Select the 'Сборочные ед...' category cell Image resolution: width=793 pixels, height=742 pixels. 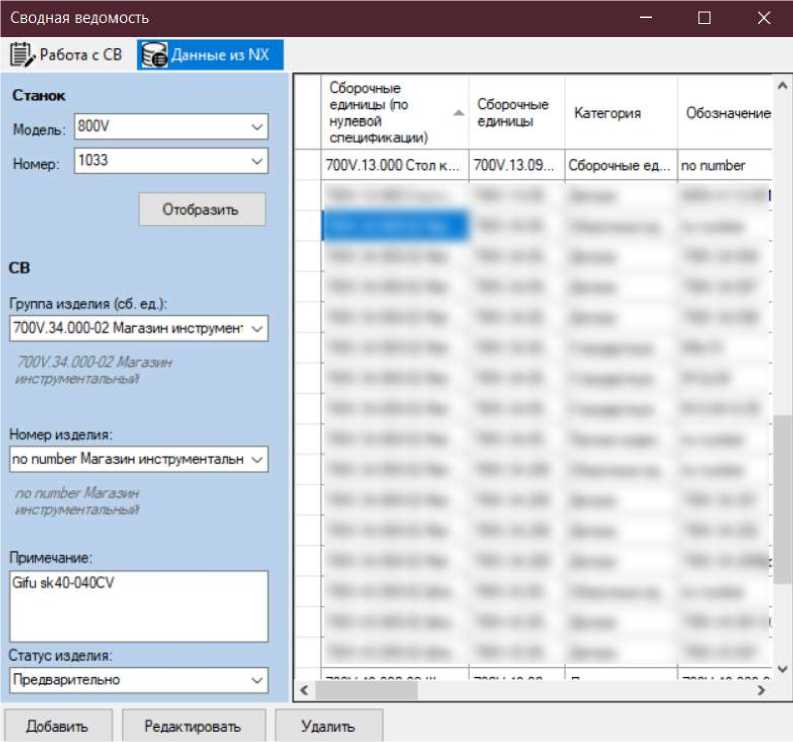621,165
